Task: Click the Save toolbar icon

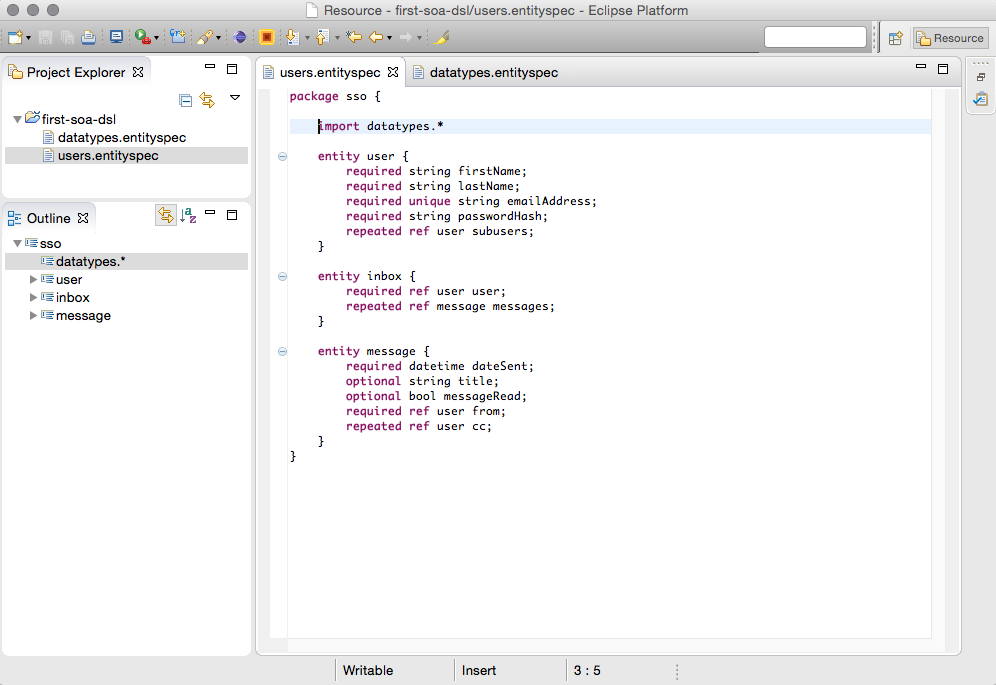Action: point(44,37)
